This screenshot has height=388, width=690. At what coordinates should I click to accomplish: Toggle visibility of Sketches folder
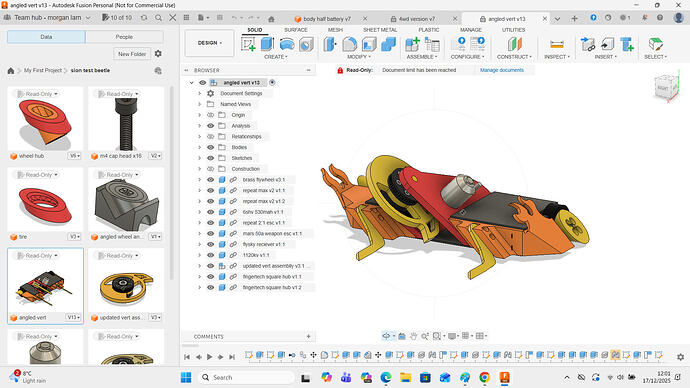click(x=210, y=158)
